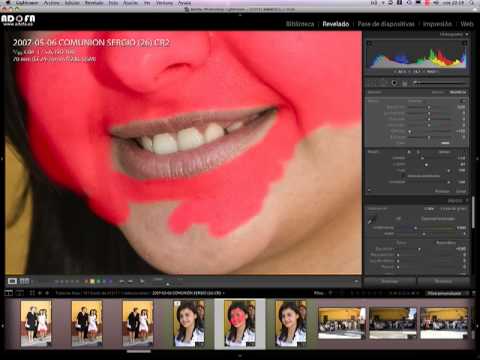Show the left panel via edge arrow

pos(2,159)
